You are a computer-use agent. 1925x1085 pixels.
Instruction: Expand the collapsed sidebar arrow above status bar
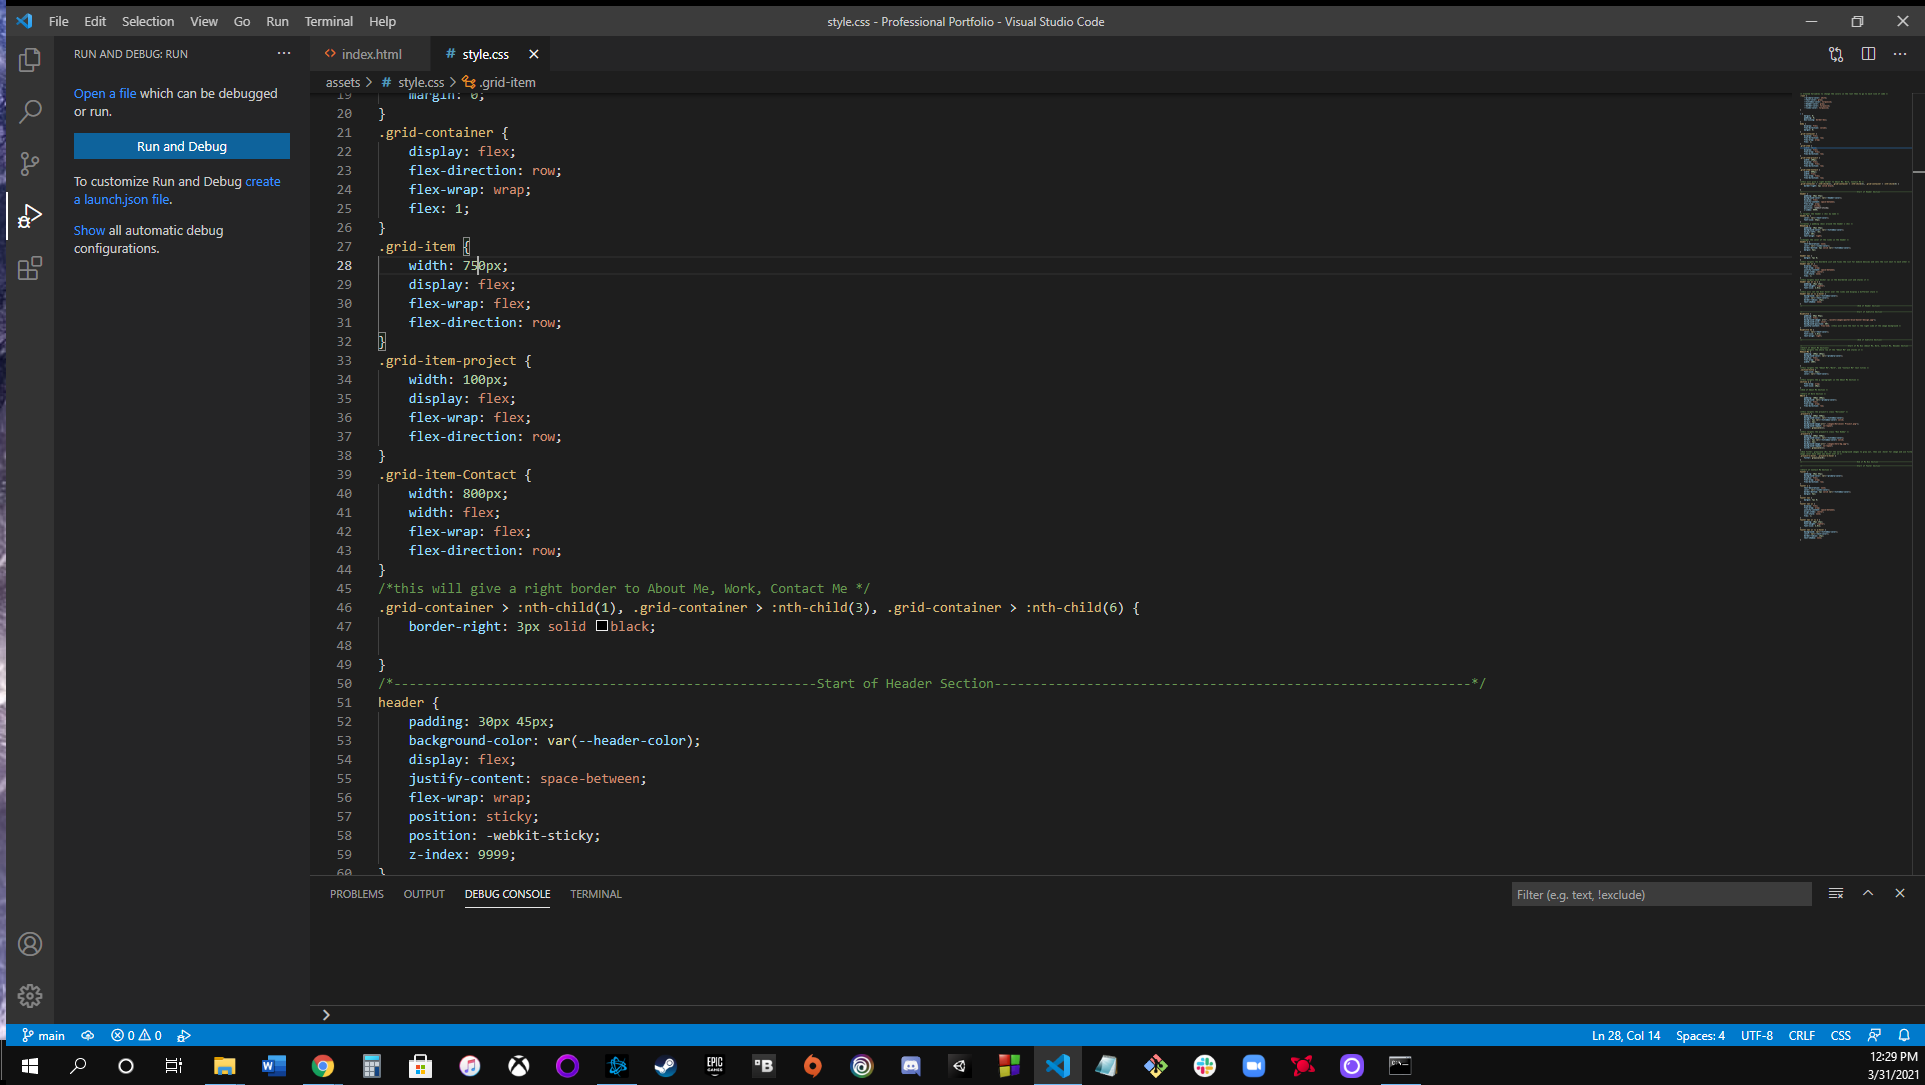(x=326, y=1014)
